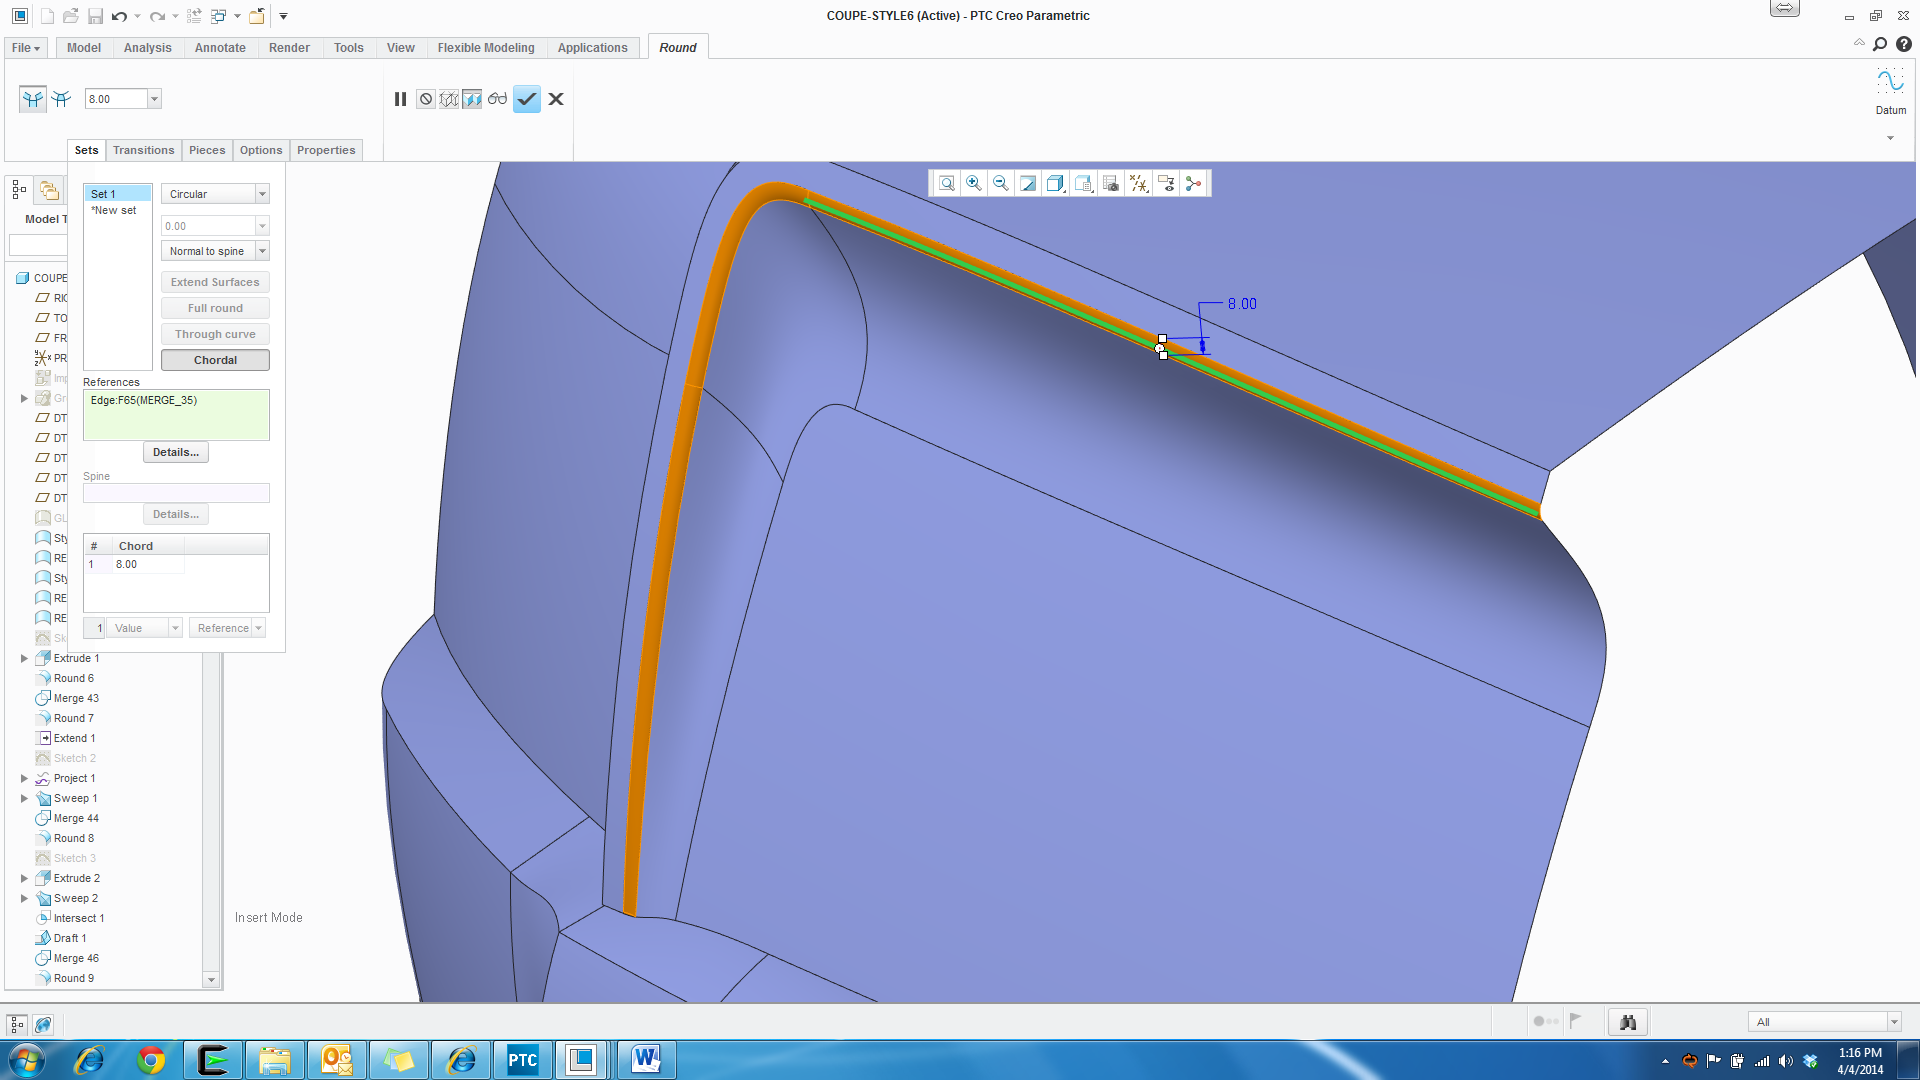Open Datum Display Filters icon
Image resolution: width=1920 pixels, height=1080 pixels.
pyautogui.click(x=1138, y=183)
